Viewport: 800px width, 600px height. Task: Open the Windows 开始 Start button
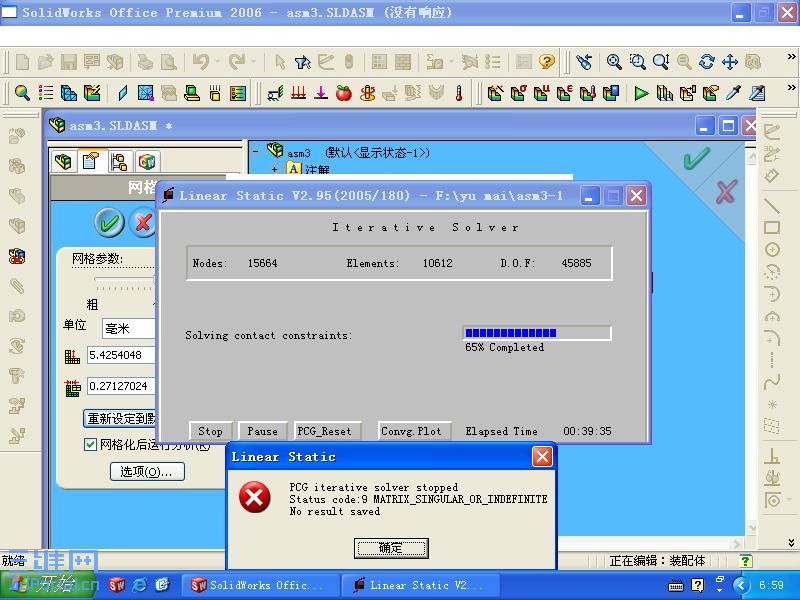click(x=50, y=585)
